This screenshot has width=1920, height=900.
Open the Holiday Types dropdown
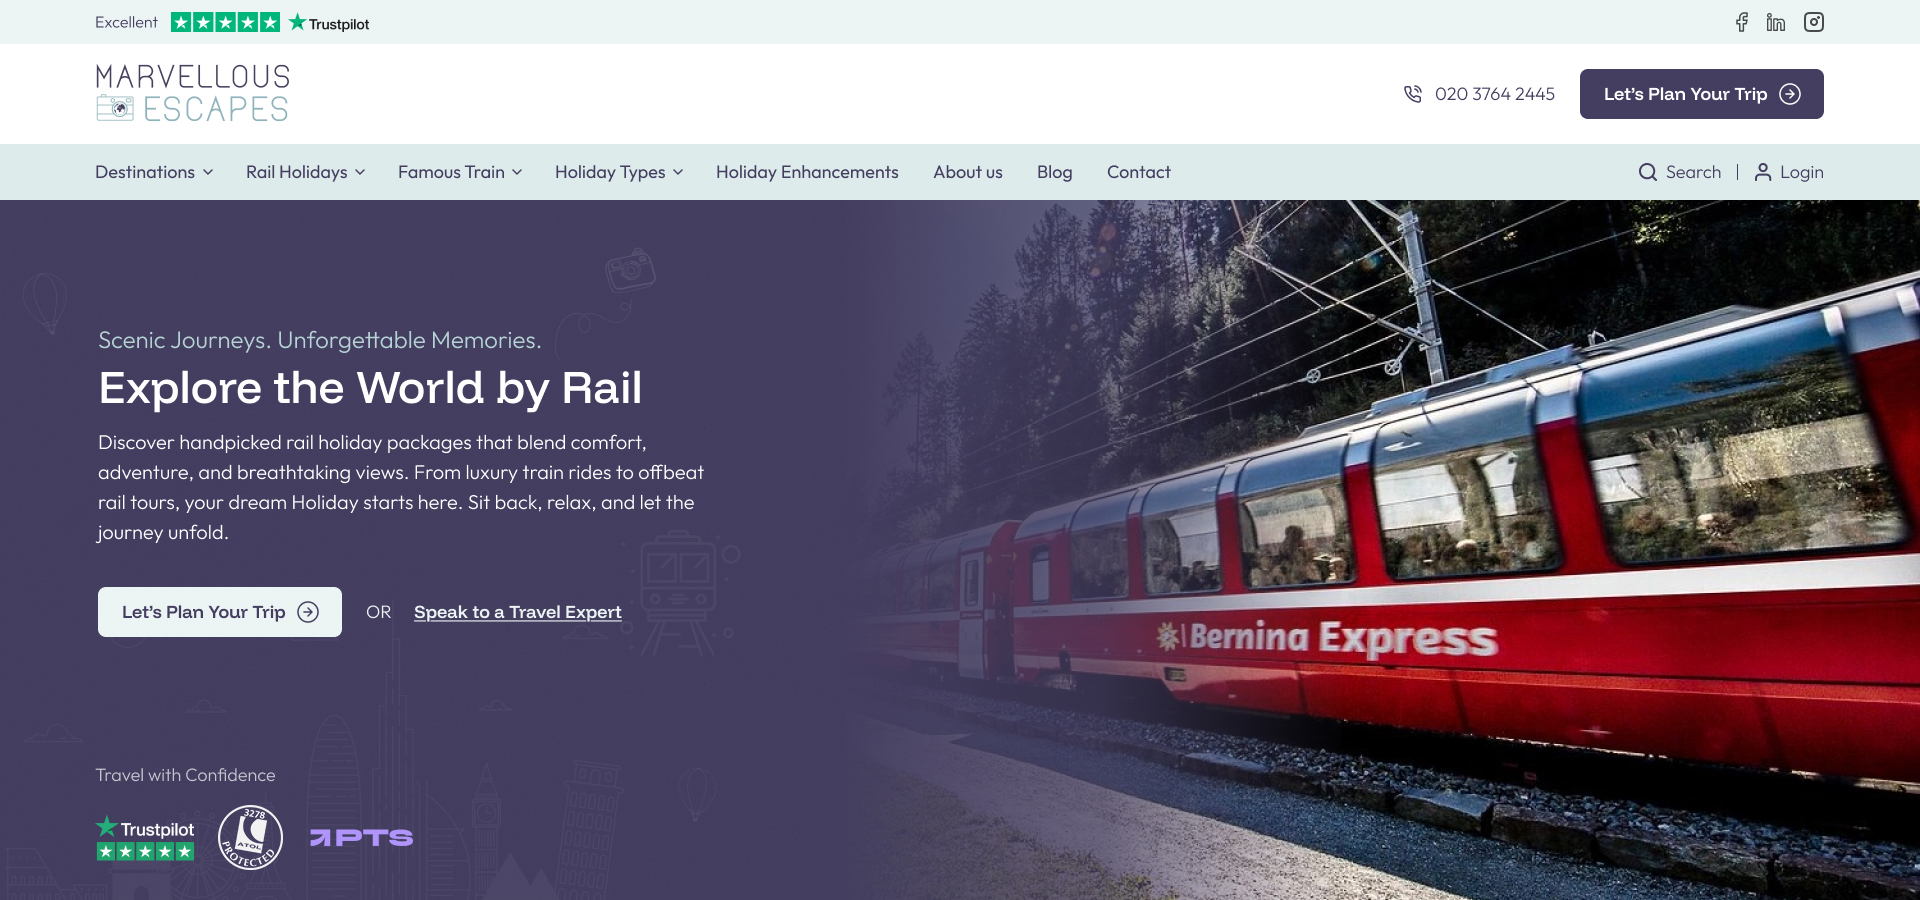[x=619, y=172]
